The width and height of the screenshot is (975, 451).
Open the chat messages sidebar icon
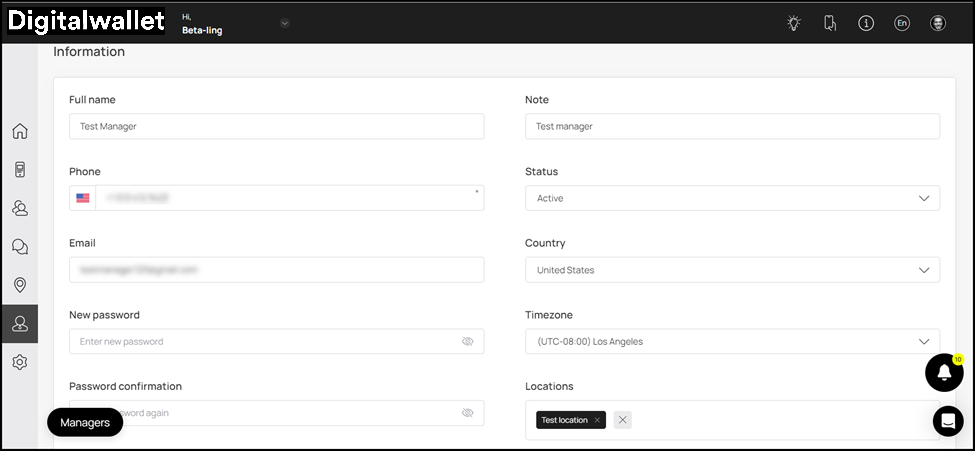coord(19,247)
